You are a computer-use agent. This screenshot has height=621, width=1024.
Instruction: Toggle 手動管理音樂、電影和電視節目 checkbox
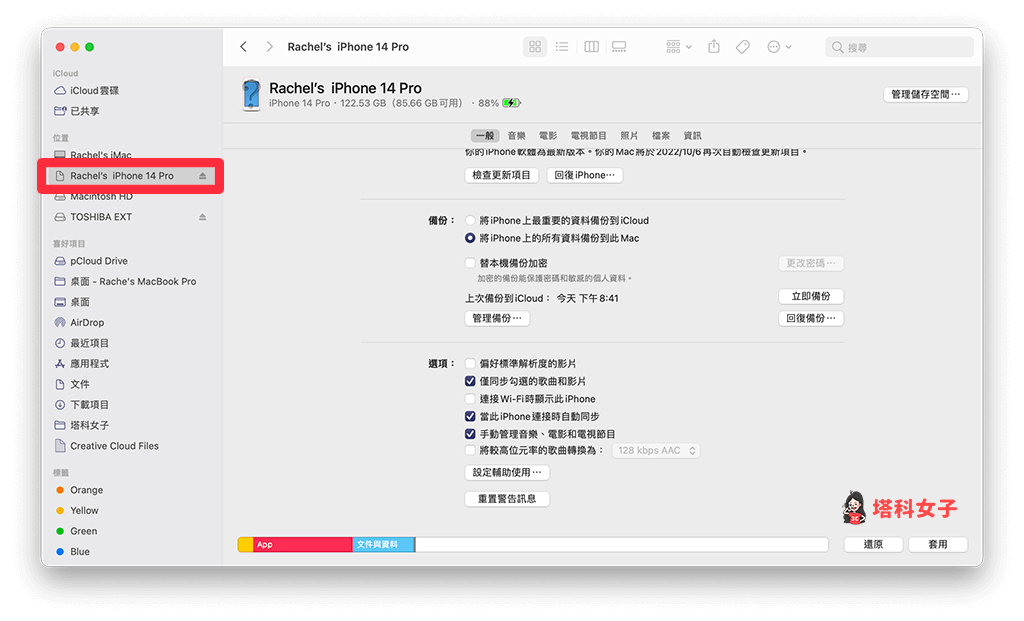coord(470,434)
